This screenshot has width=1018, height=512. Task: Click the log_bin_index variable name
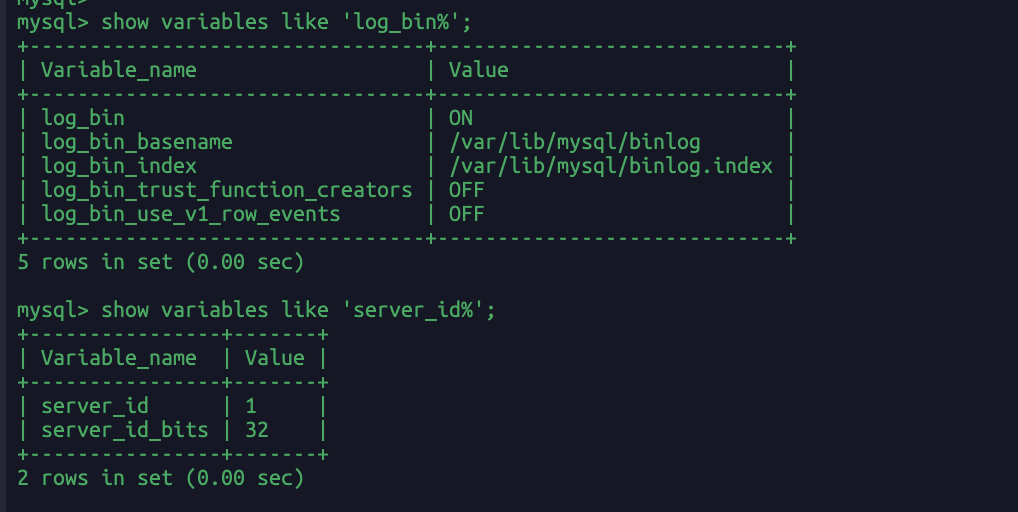pos(119,166)
